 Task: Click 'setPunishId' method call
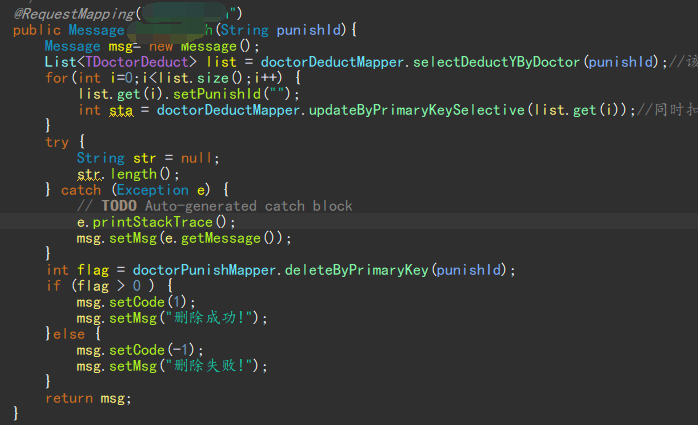pos(217,94)
